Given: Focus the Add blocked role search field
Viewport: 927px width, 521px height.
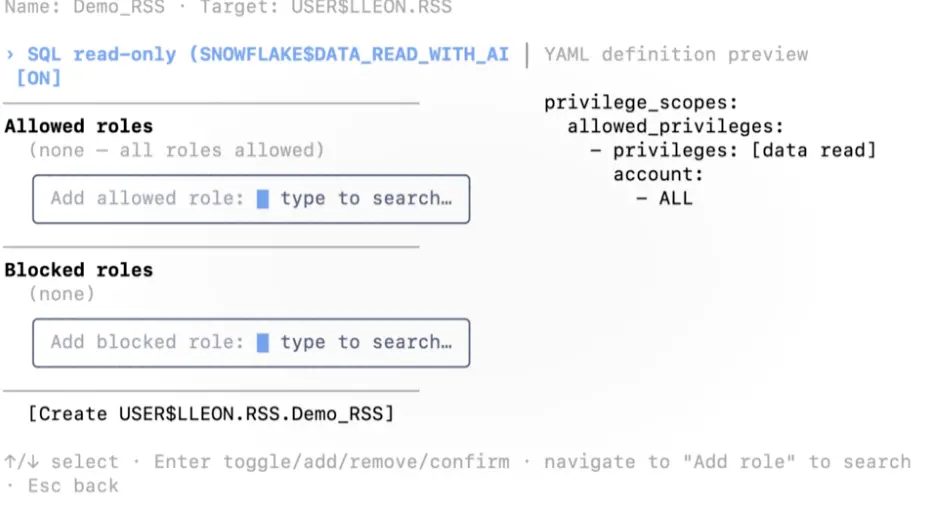Looking at the screenshot, I should [x=251, y=343].
